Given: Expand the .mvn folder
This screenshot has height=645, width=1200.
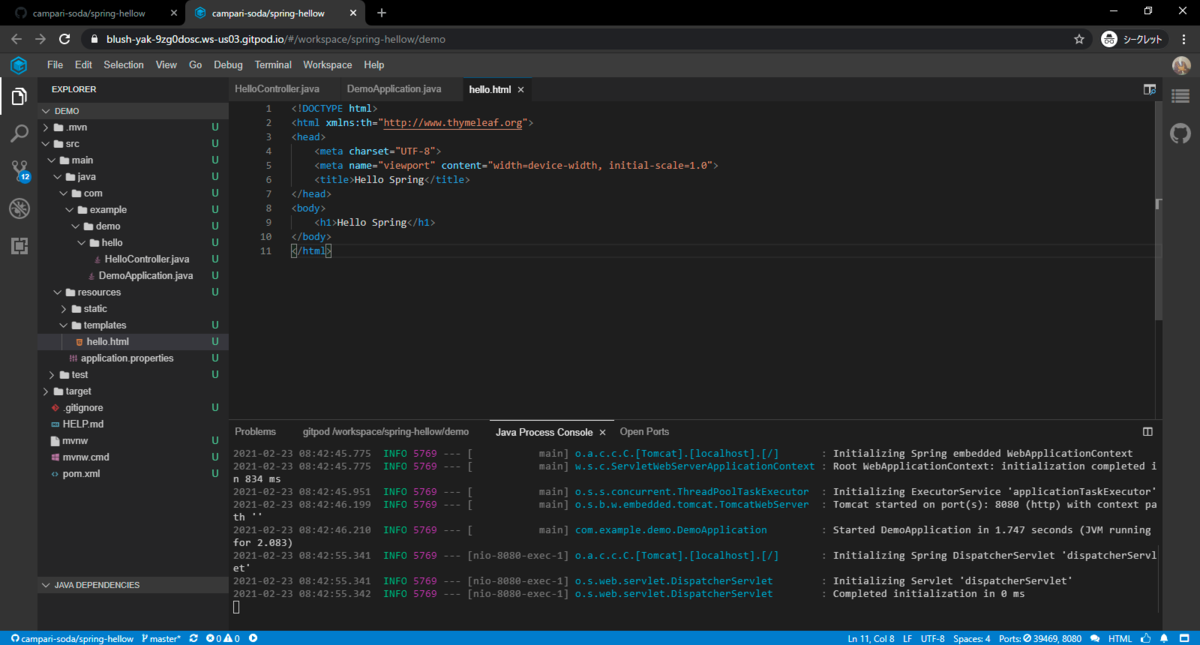Looking at the screenshot, I should point(46,127).
